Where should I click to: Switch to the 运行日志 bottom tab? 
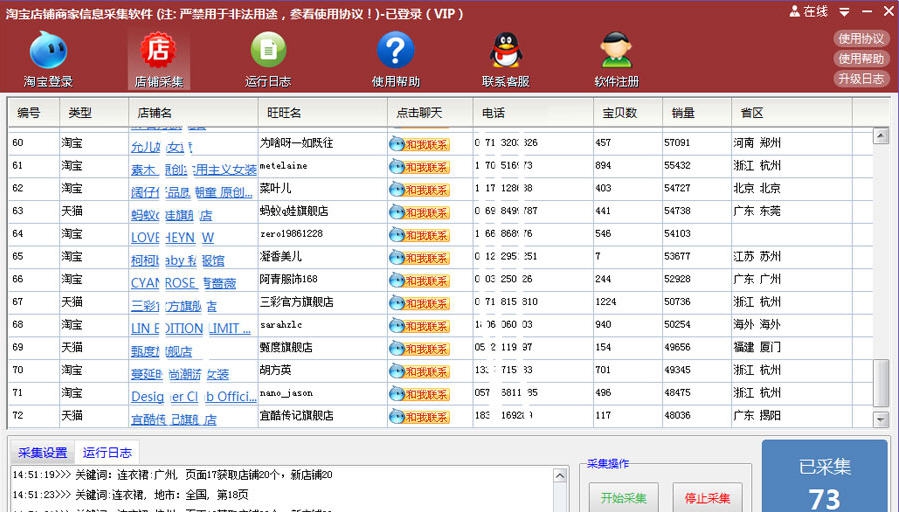107,452
